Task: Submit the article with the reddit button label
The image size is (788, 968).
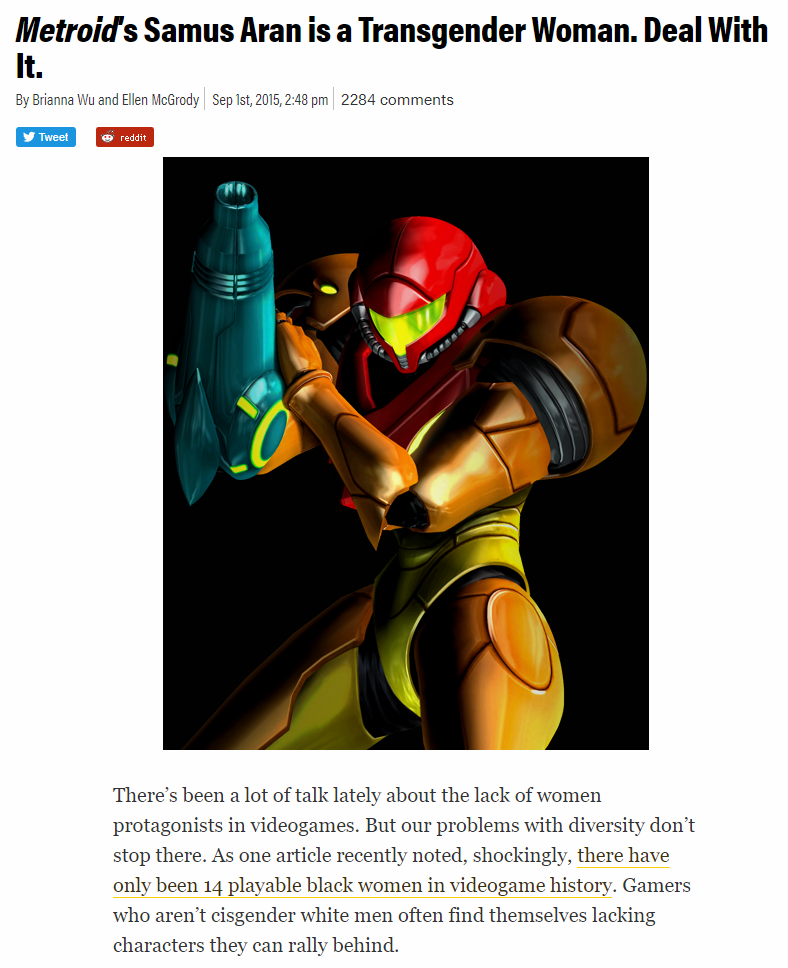Action: point(133,138)
